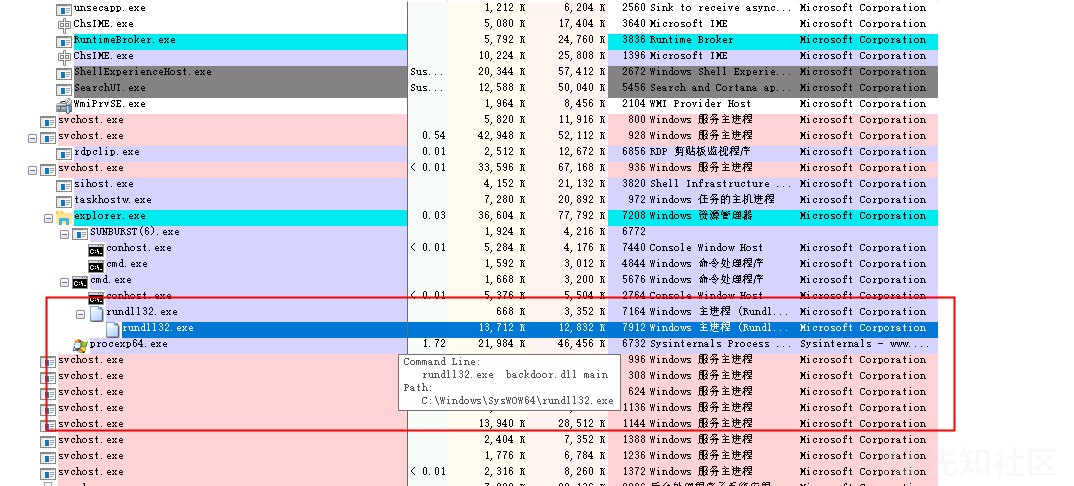Click the SearchUI.exe process icon
The image size is (1074, 486).
point(64,89)
